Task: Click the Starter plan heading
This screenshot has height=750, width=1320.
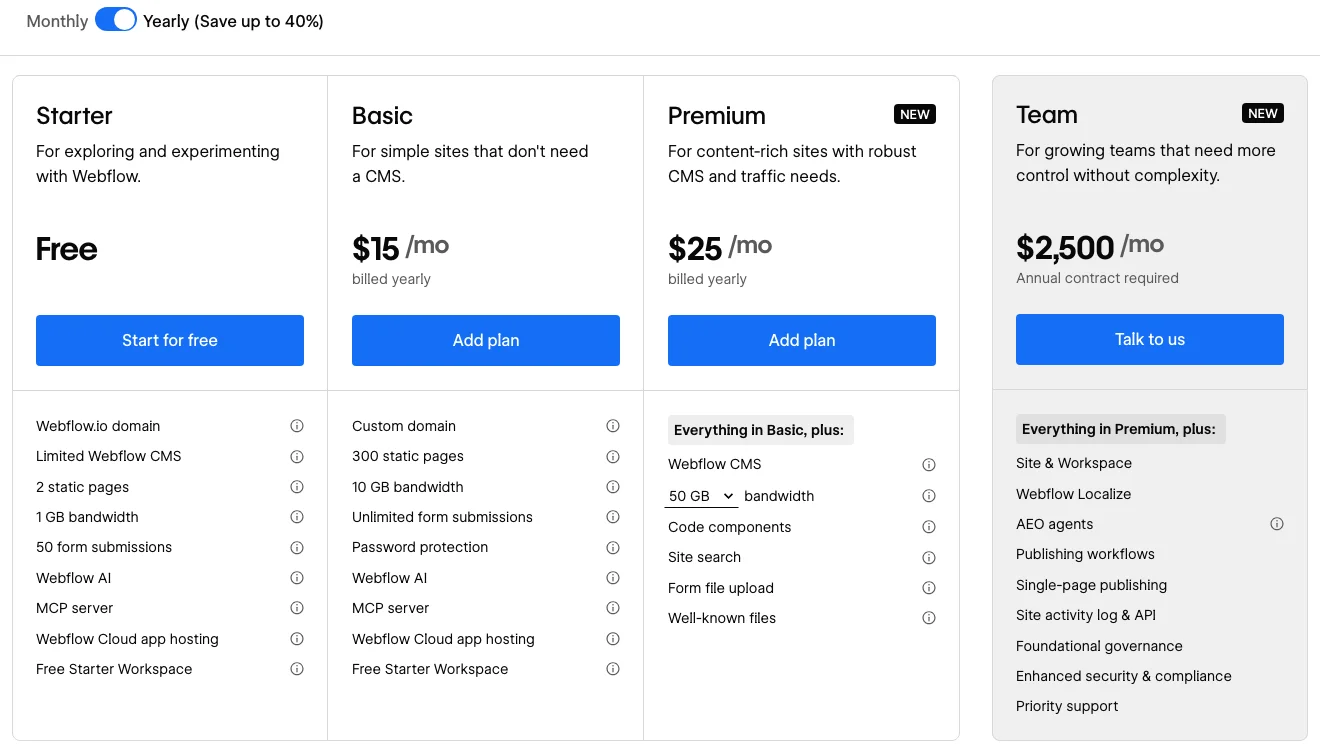Action: coord(74,116)
